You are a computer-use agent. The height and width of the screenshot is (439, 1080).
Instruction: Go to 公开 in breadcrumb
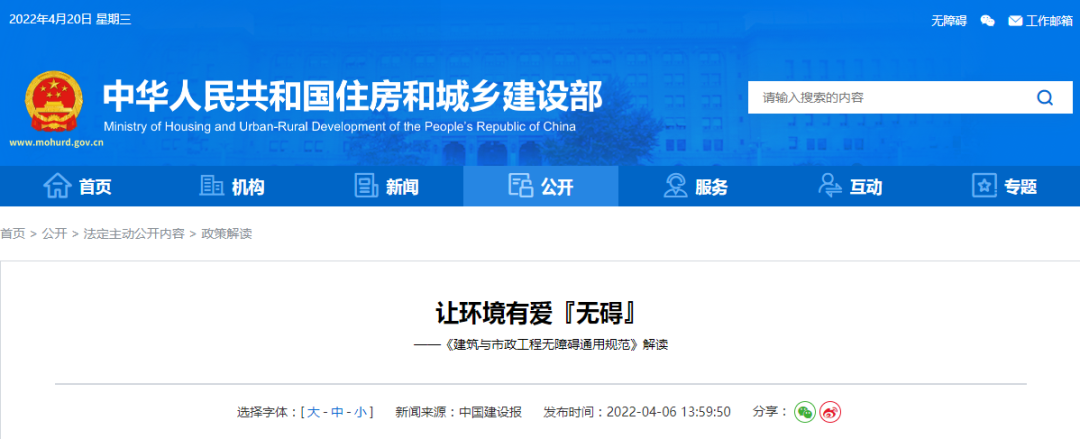[54, 234]
